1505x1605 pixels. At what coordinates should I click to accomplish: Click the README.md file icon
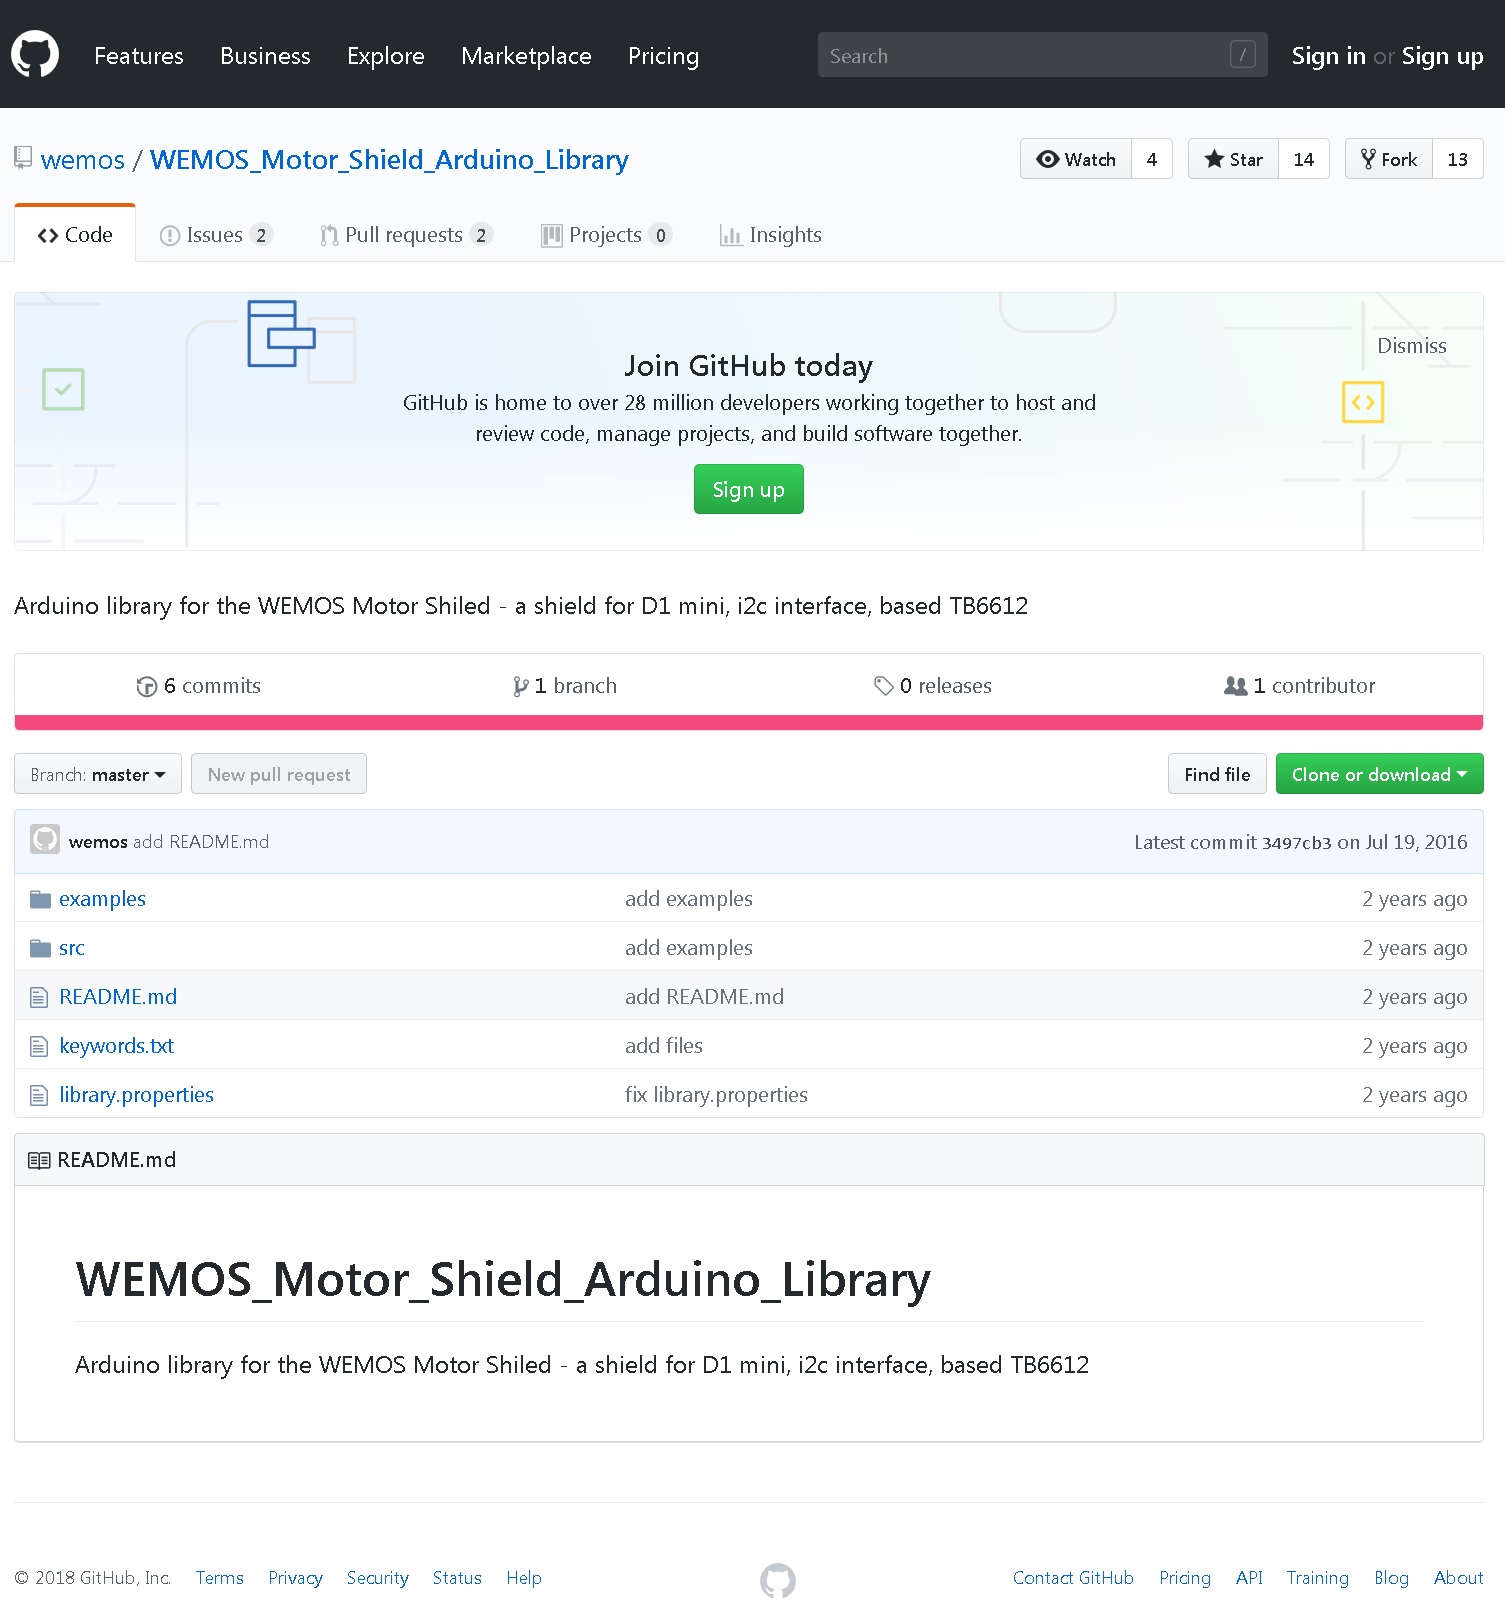pos(39,997)
